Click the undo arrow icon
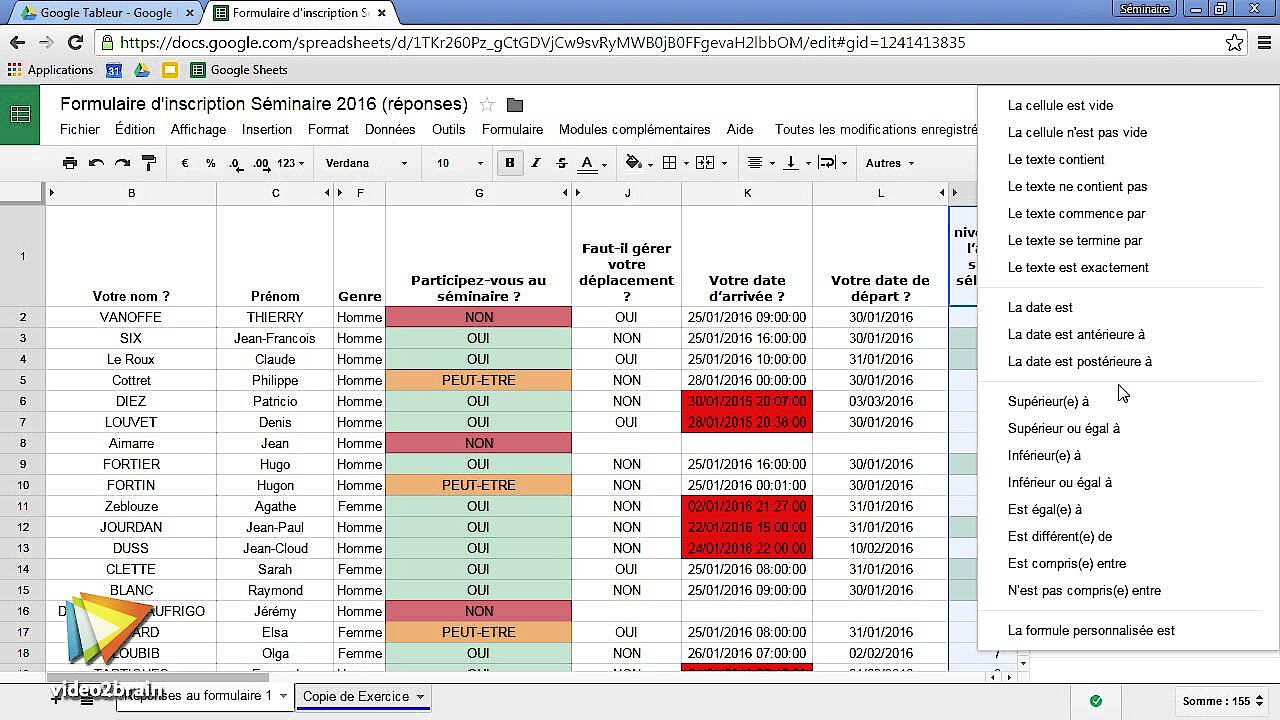 pyautogui.click(x=96, y=163)
